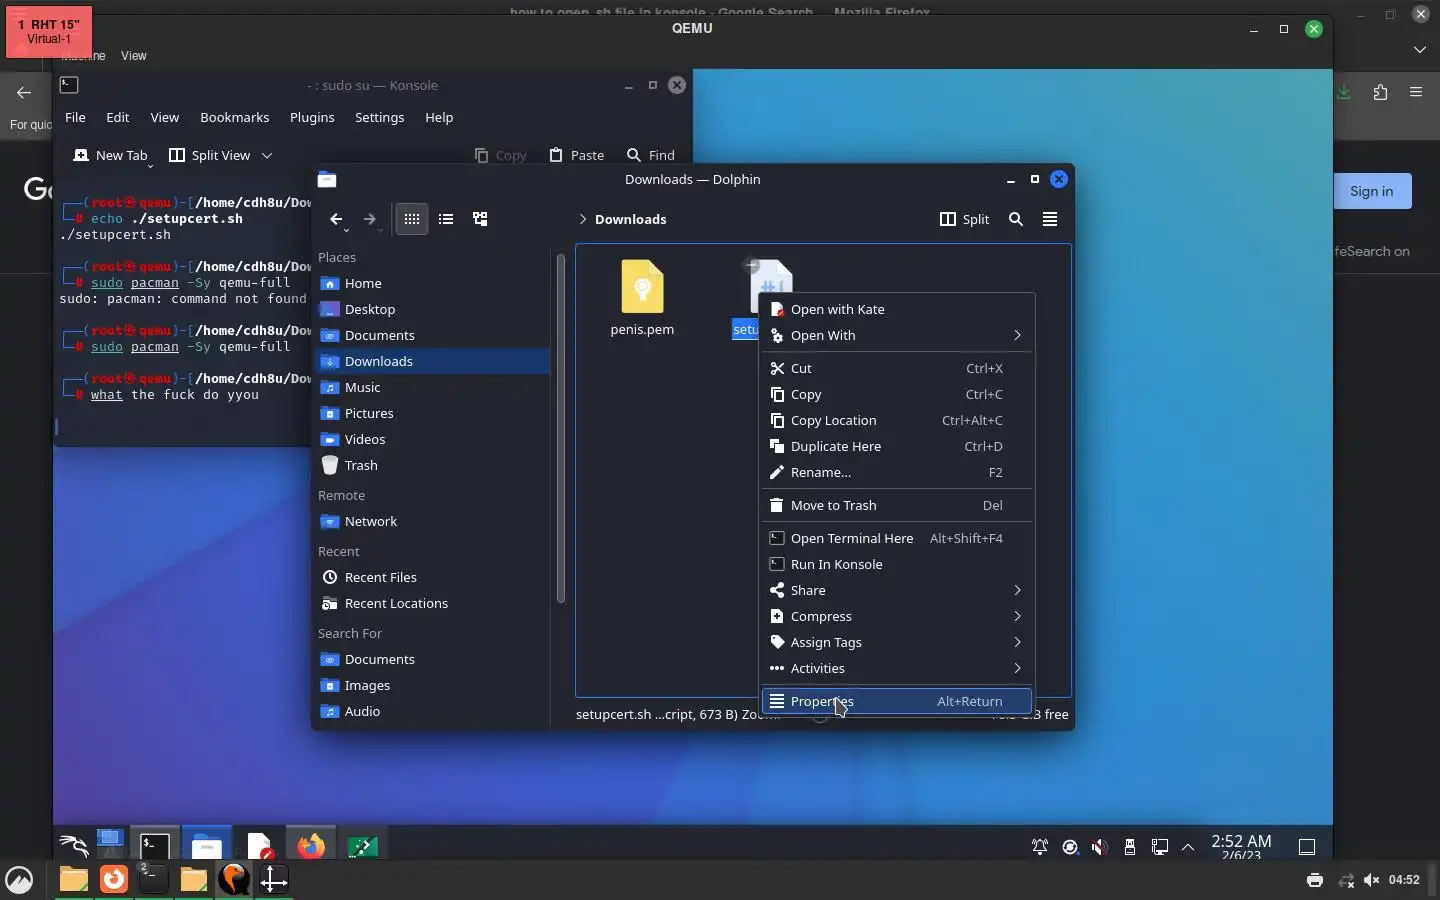Open Videos folder in Places
Image resolution: width=1440 pixels, height=900 pixels.
click(x=433, y=439)
